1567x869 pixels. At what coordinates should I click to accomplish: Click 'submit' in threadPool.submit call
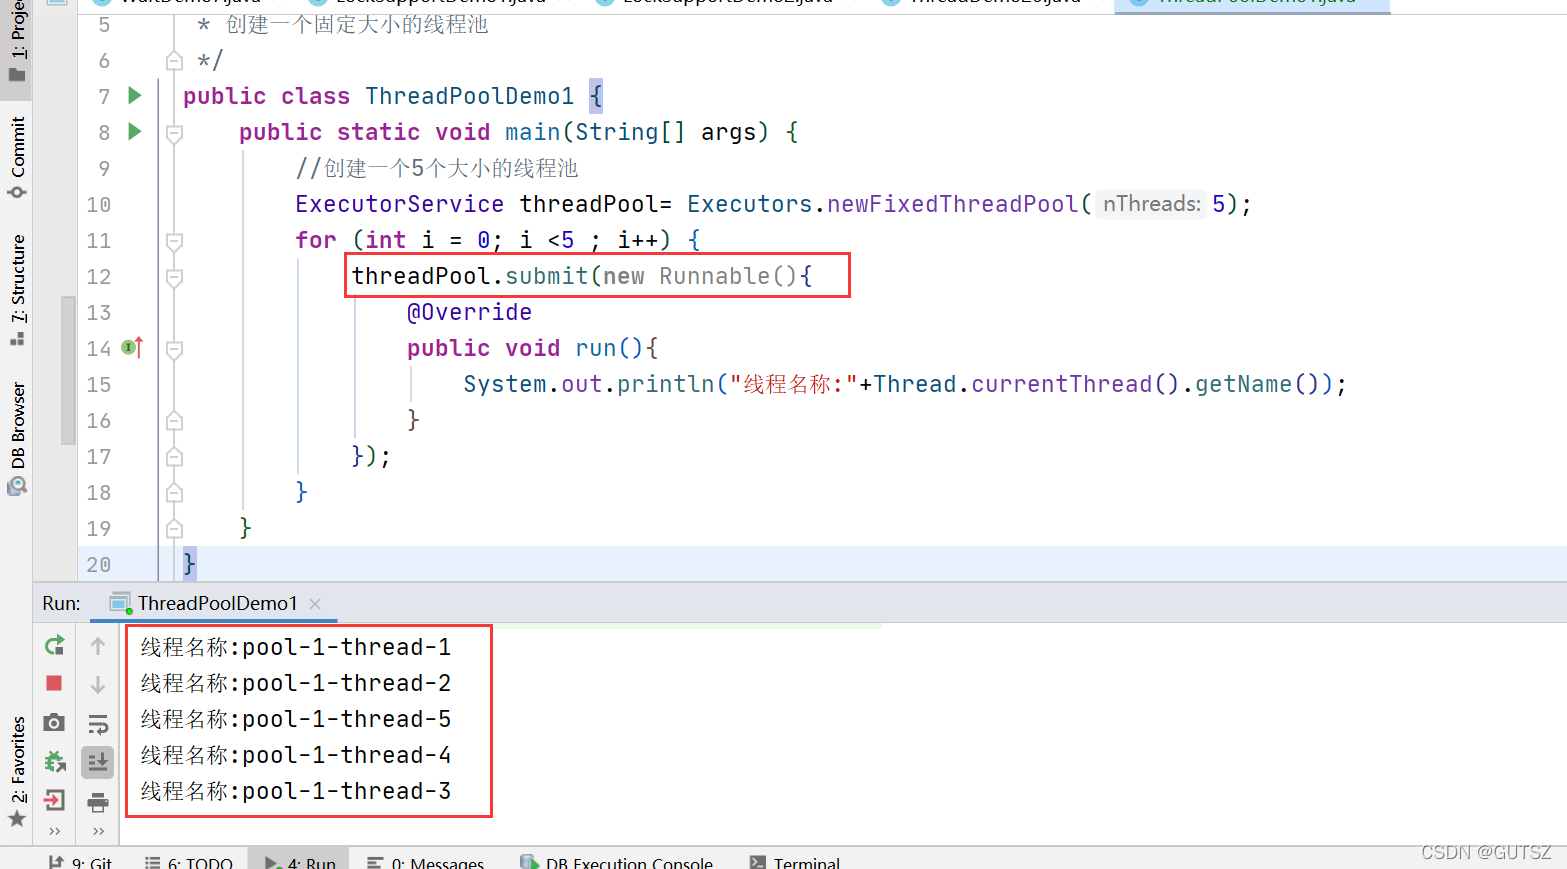pyautogui.click(x=546, y=276)
